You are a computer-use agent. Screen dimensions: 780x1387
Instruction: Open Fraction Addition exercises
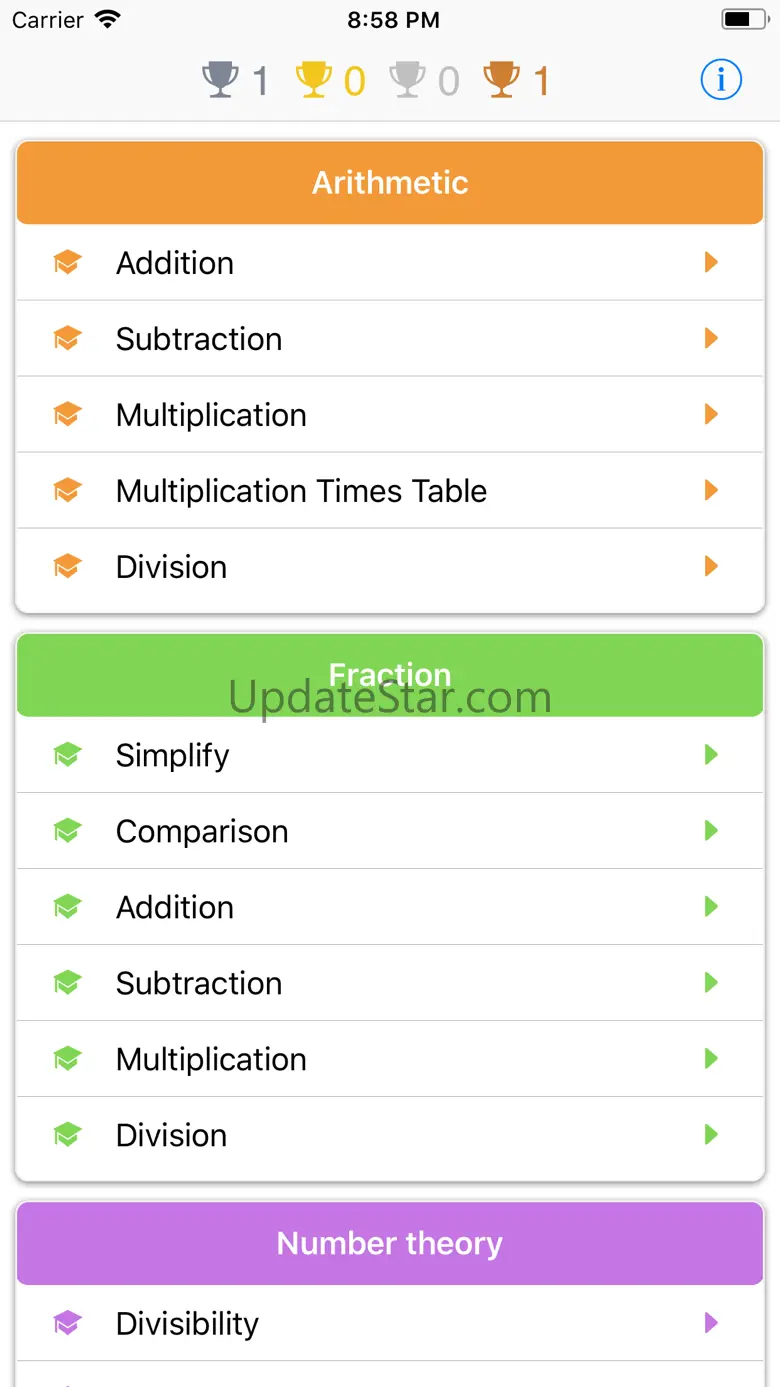pyautogui.click(x=175, y=907)
